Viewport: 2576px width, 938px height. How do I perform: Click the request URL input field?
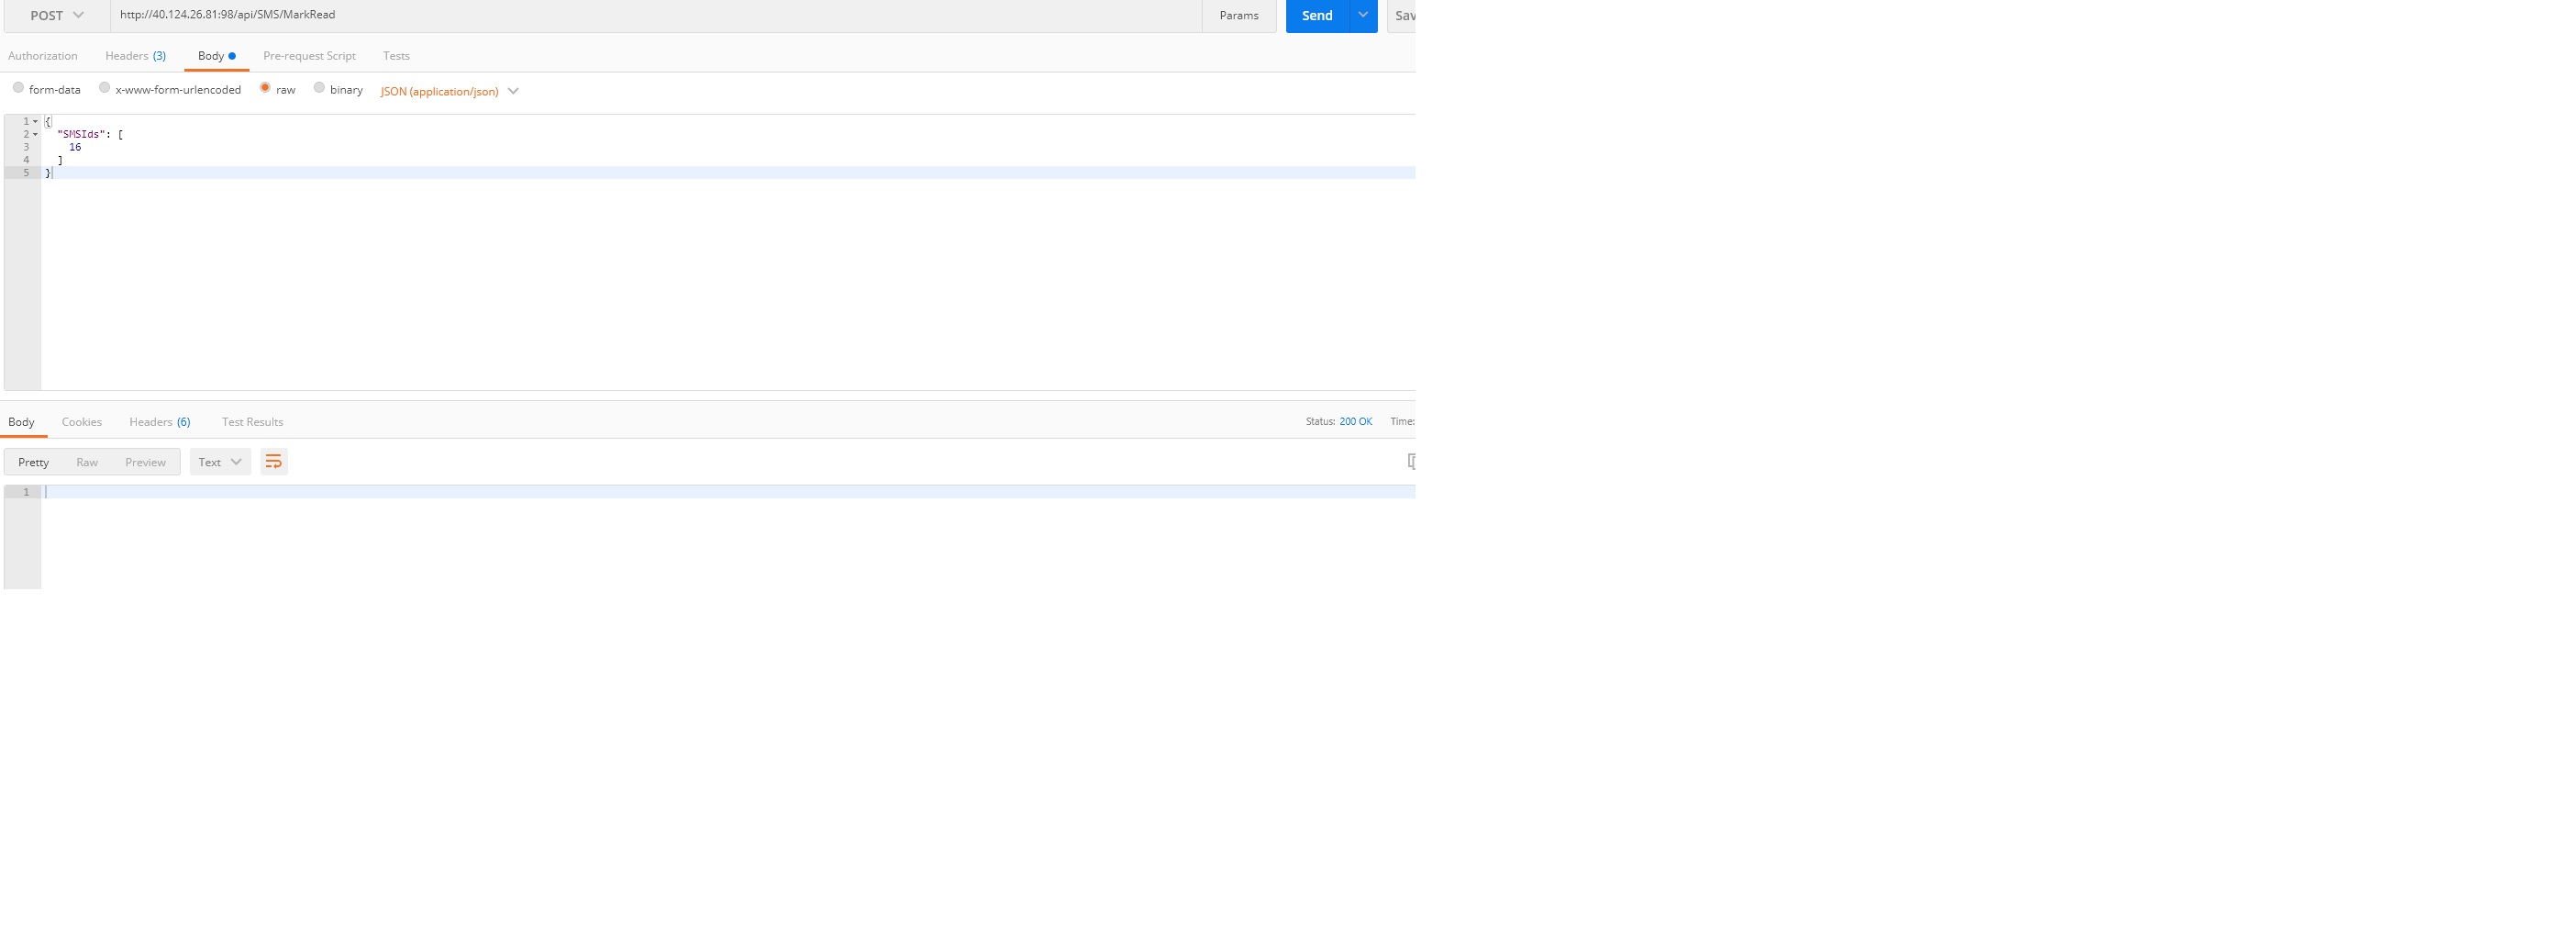point(650,15)
